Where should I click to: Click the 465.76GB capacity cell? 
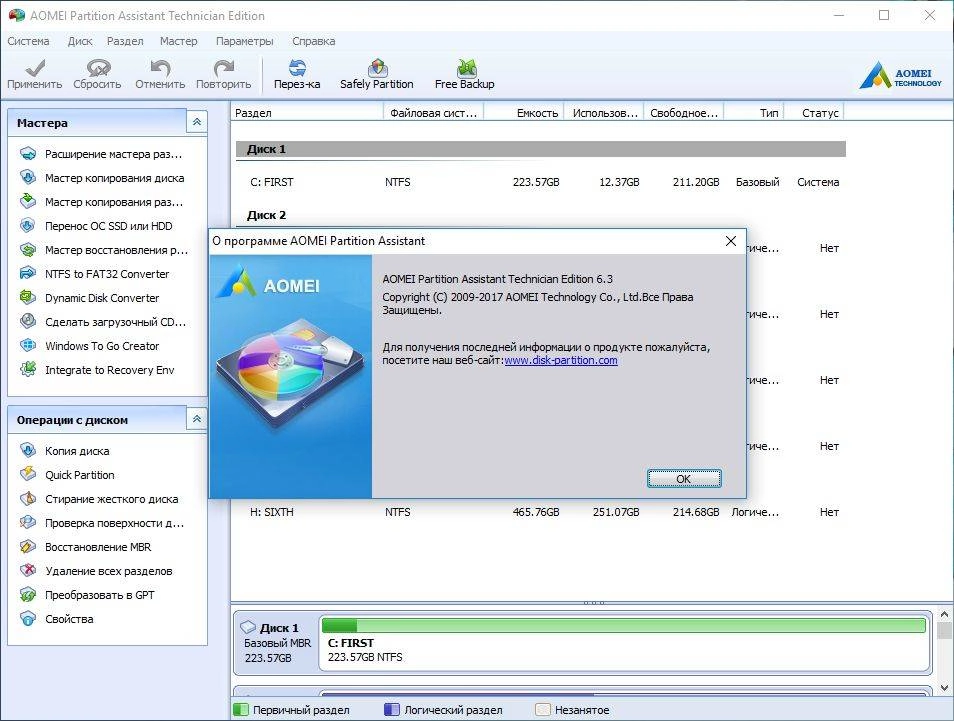[x=536, y=512]
